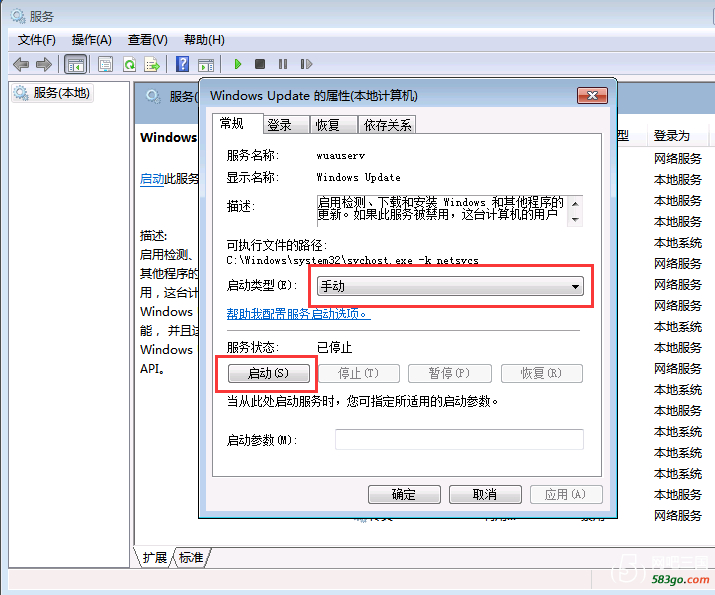Click the green Start Service play icon
This screenshot has width=715, height=595.
tap(238, 64)
